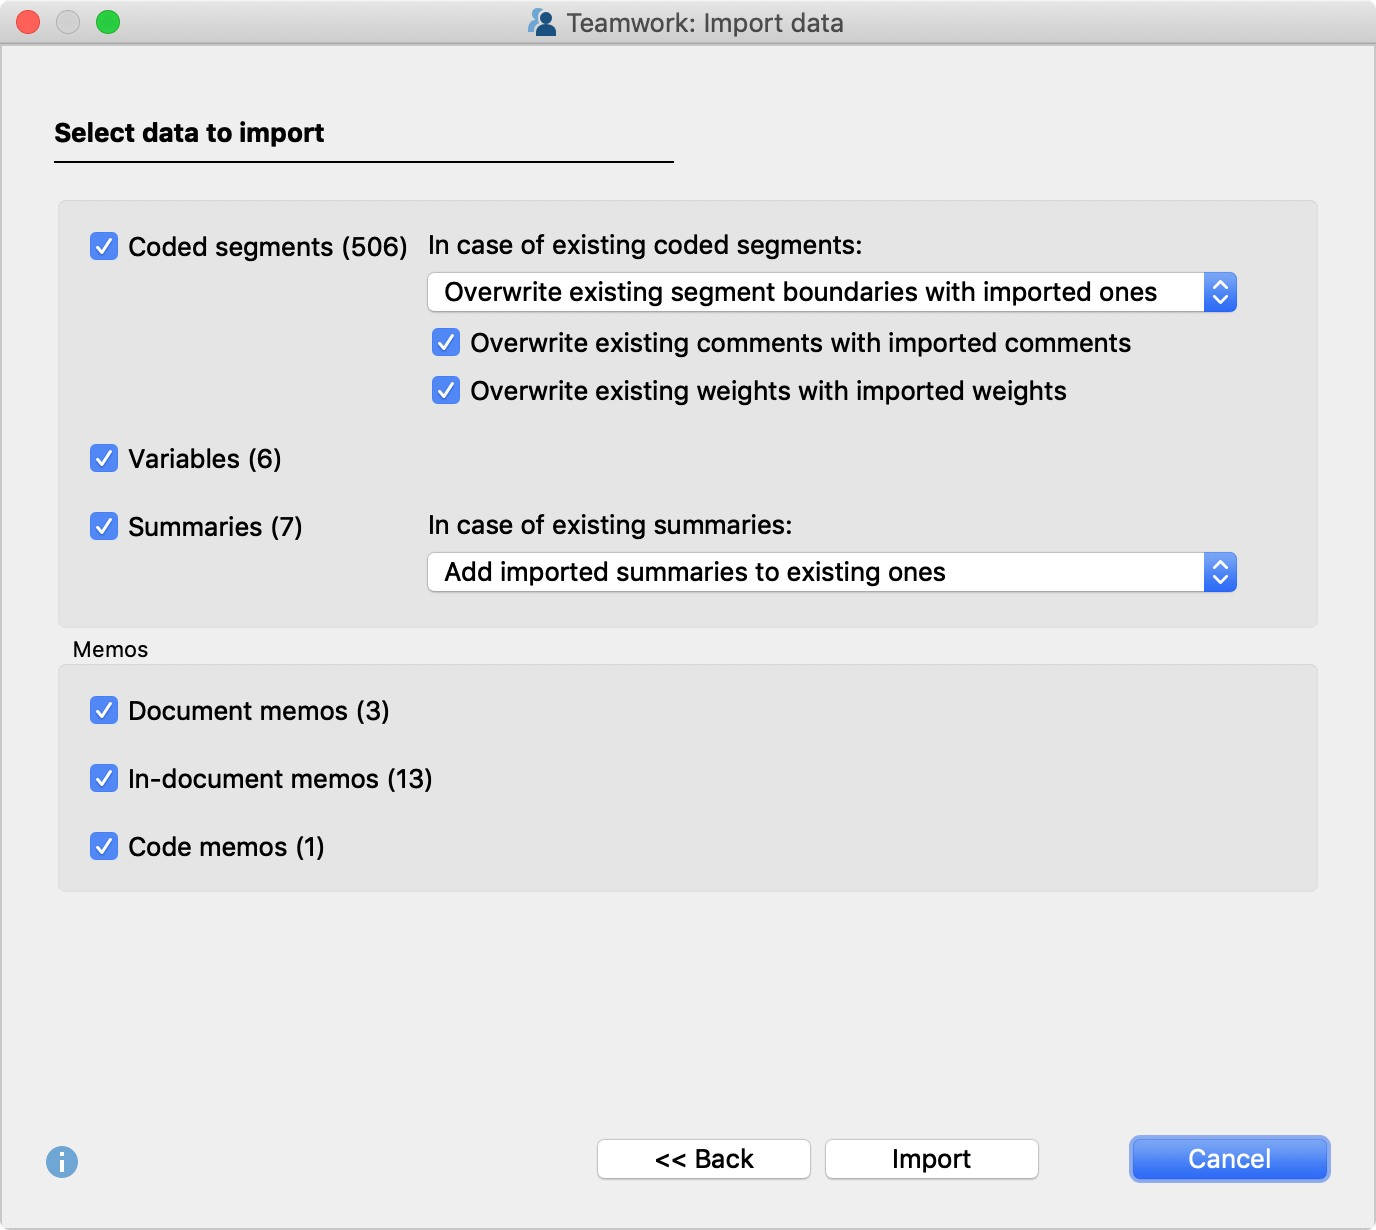Toggle In-document memos (13) off
Image resolution: width=1376 pixels, height=1230 pixels.
tap(104, 778)
